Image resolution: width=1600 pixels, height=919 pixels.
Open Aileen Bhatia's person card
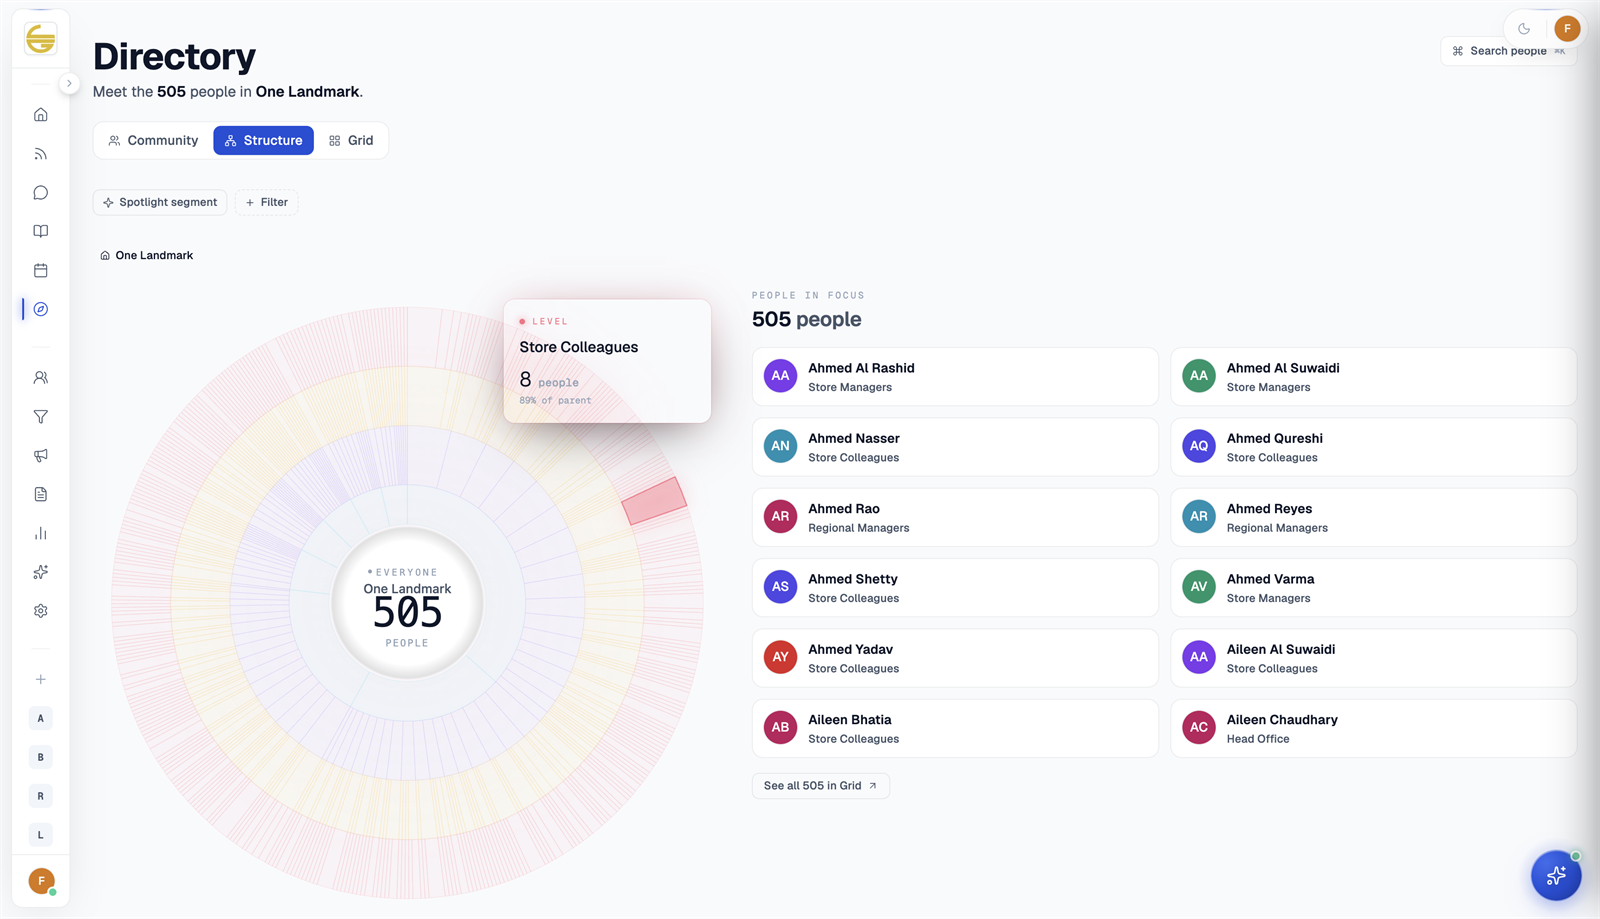955,729
